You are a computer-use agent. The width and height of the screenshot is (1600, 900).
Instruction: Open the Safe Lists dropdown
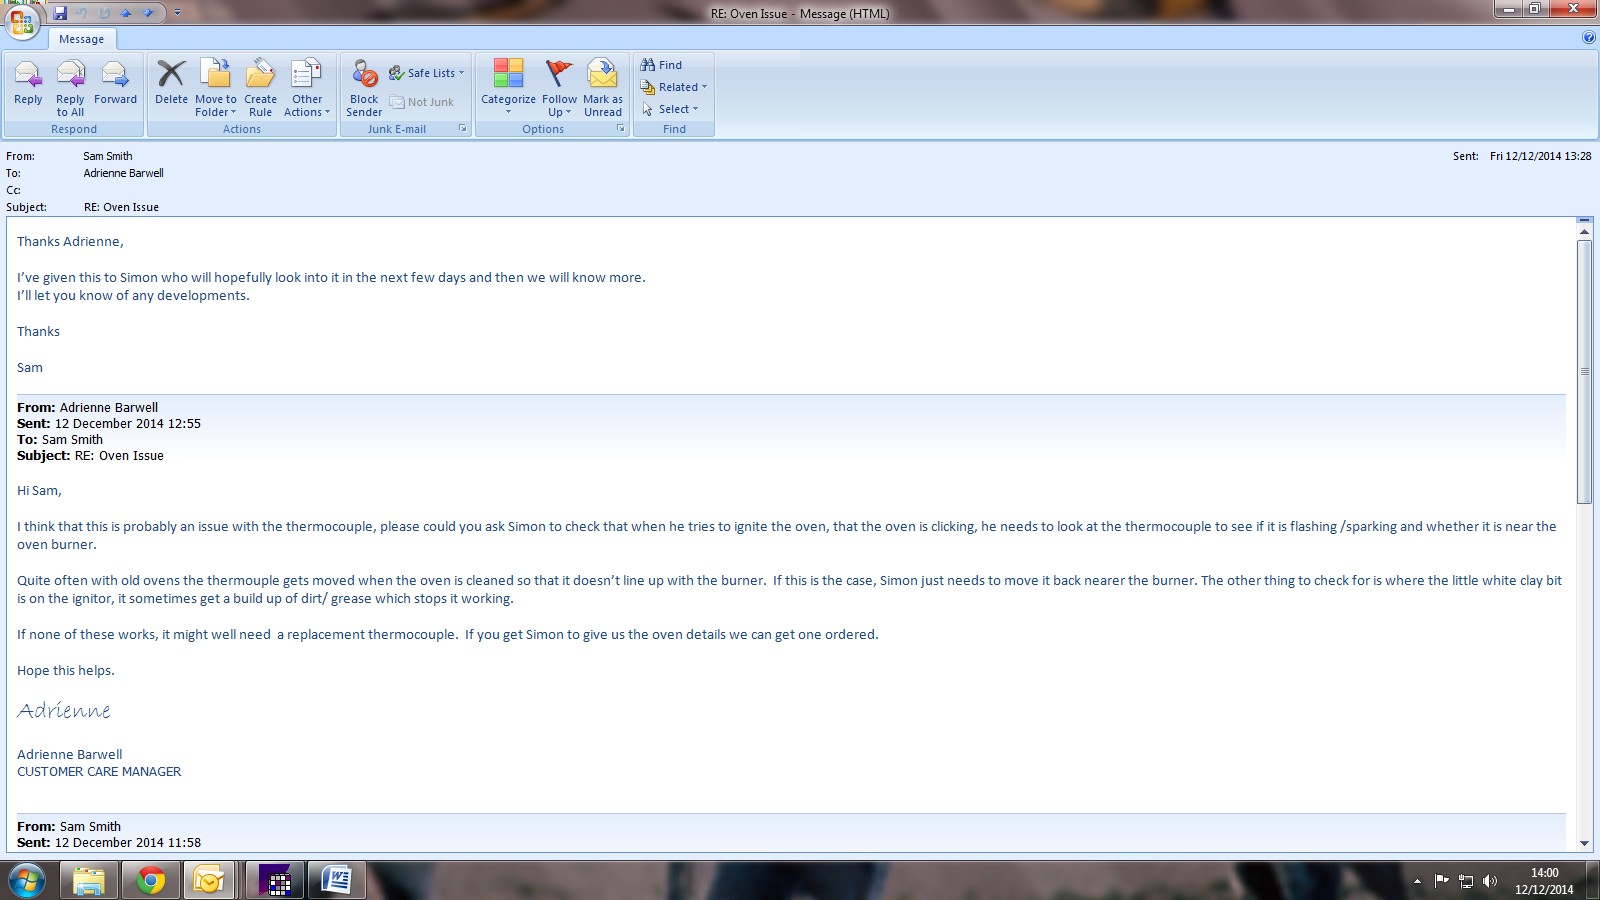pyautogui.click(x=427, y=73)
